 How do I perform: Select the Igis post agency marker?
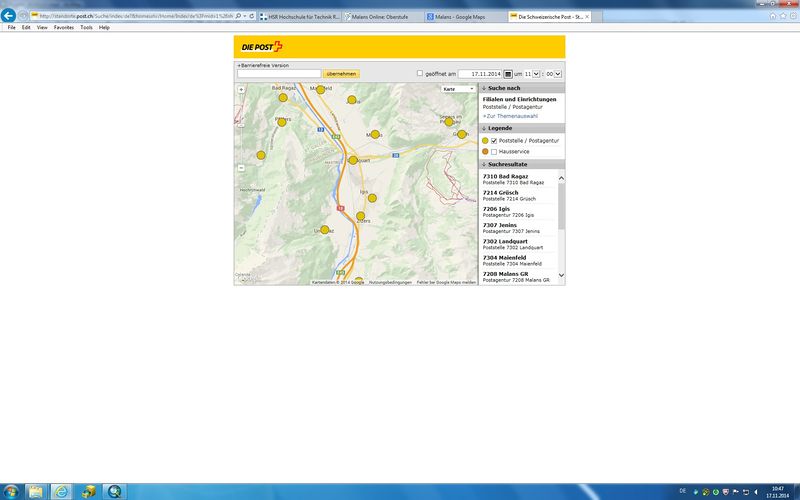(x=372, y=198)
